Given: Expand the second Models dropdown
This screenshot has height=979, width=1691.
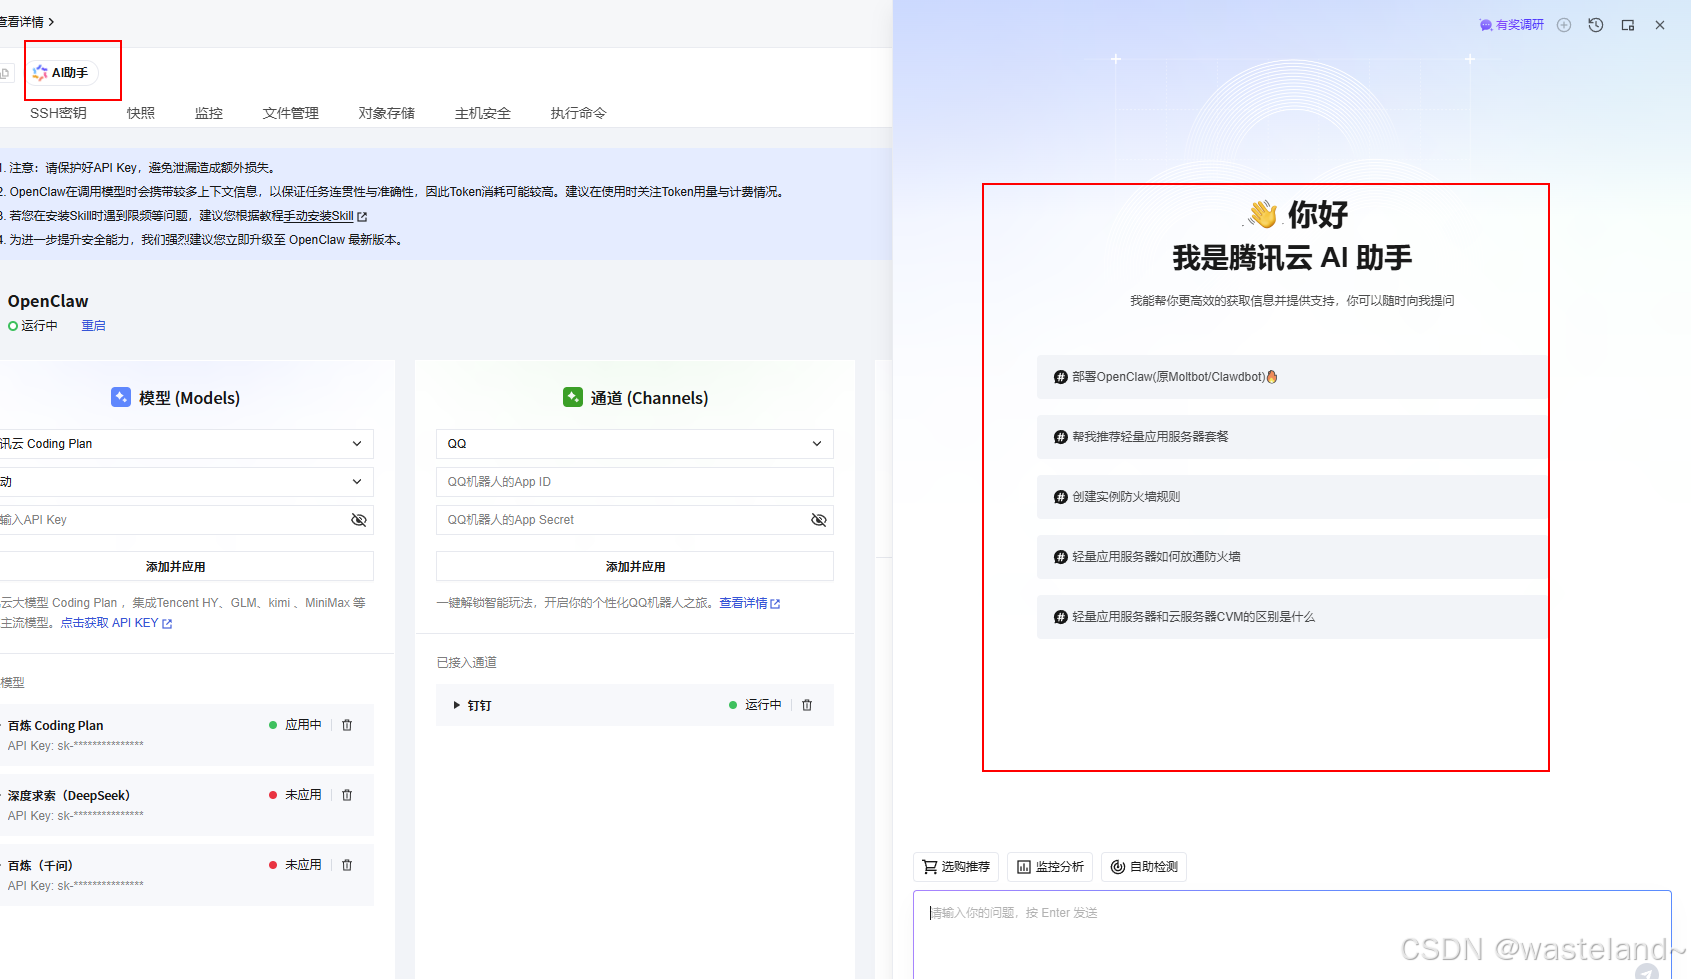Looking at the screenshot, I should click(x=187, y=482).
